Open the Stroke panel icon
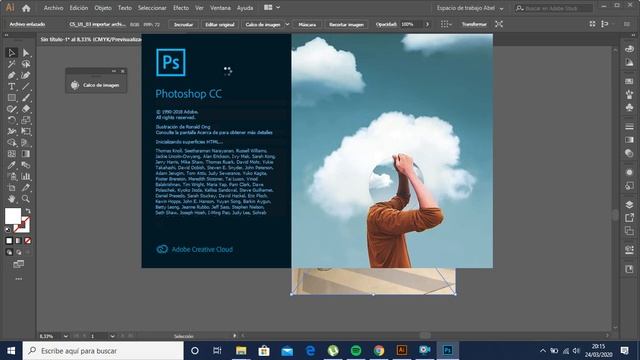Screen dimensions: 640x360 point(629,127)
